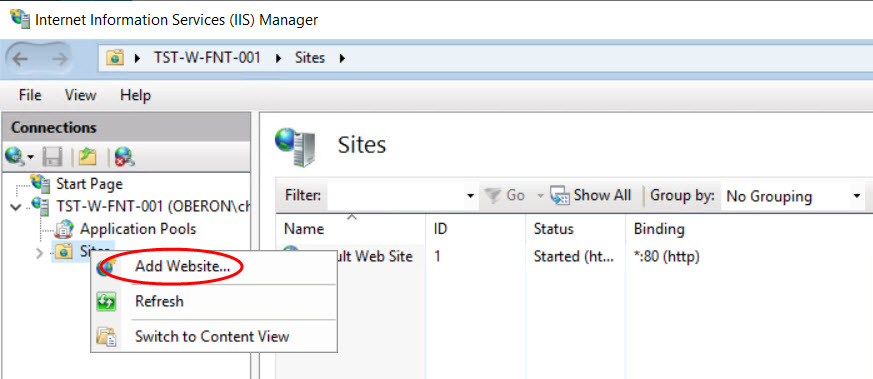
Task: Select the TST-W-FNT-001 server node
Action: coord(153,206)
